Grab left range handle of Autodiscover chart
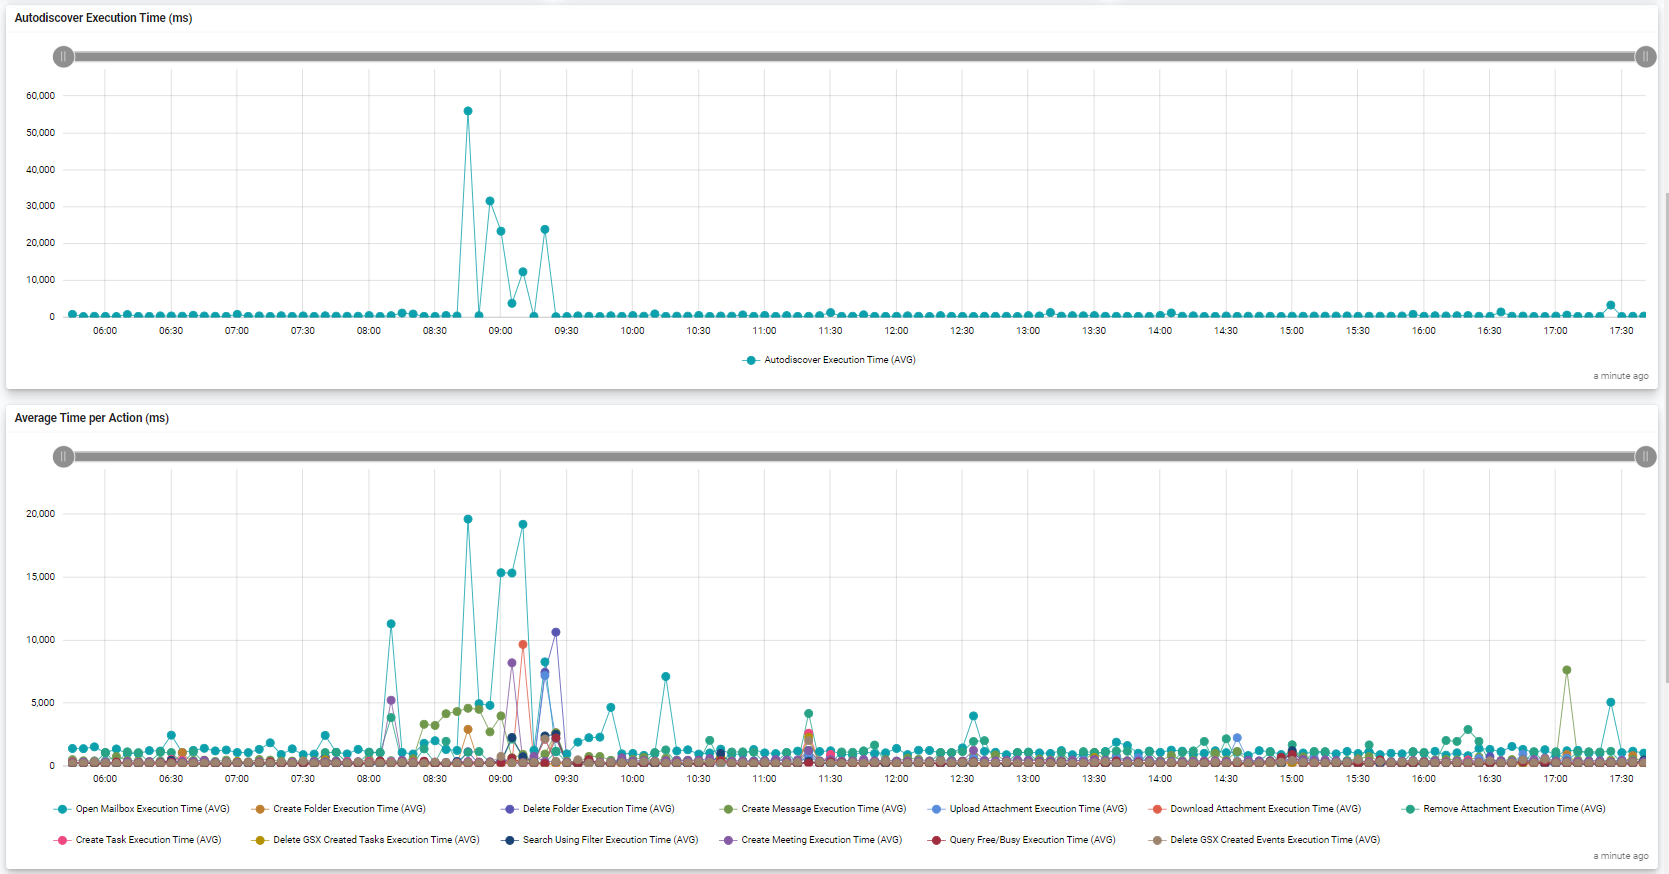The height and width of the screenshot is (874, 1669). (x=63, y=57)
